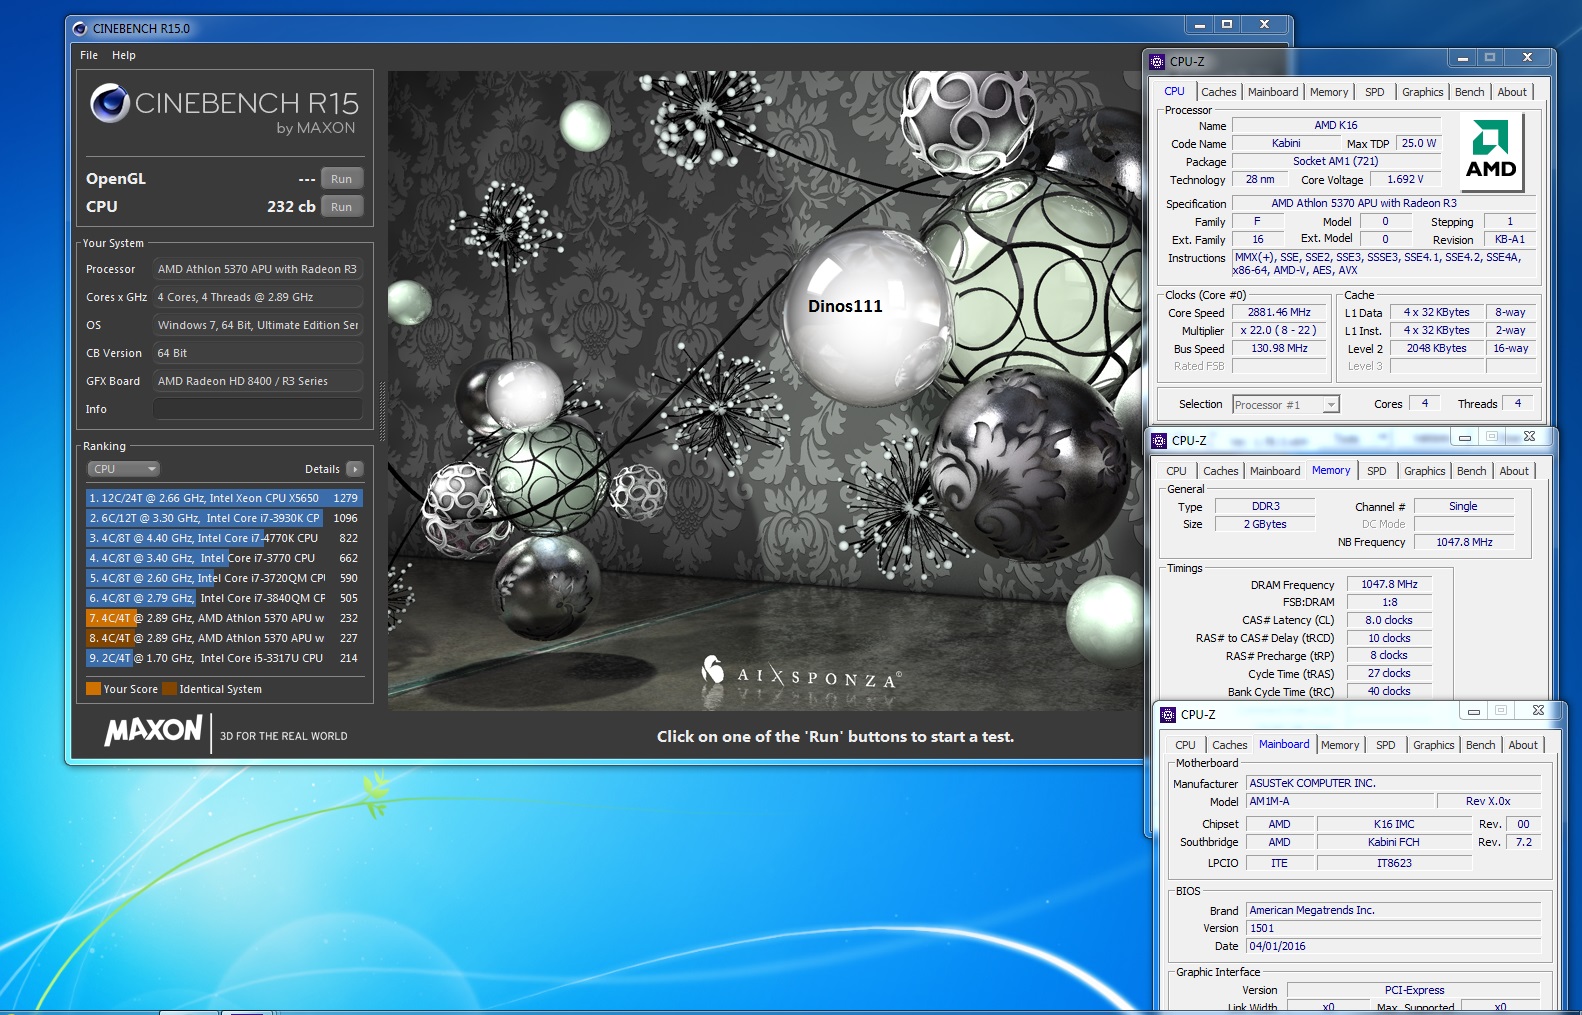Expand ranking Details arrow button

pos(355,469)
